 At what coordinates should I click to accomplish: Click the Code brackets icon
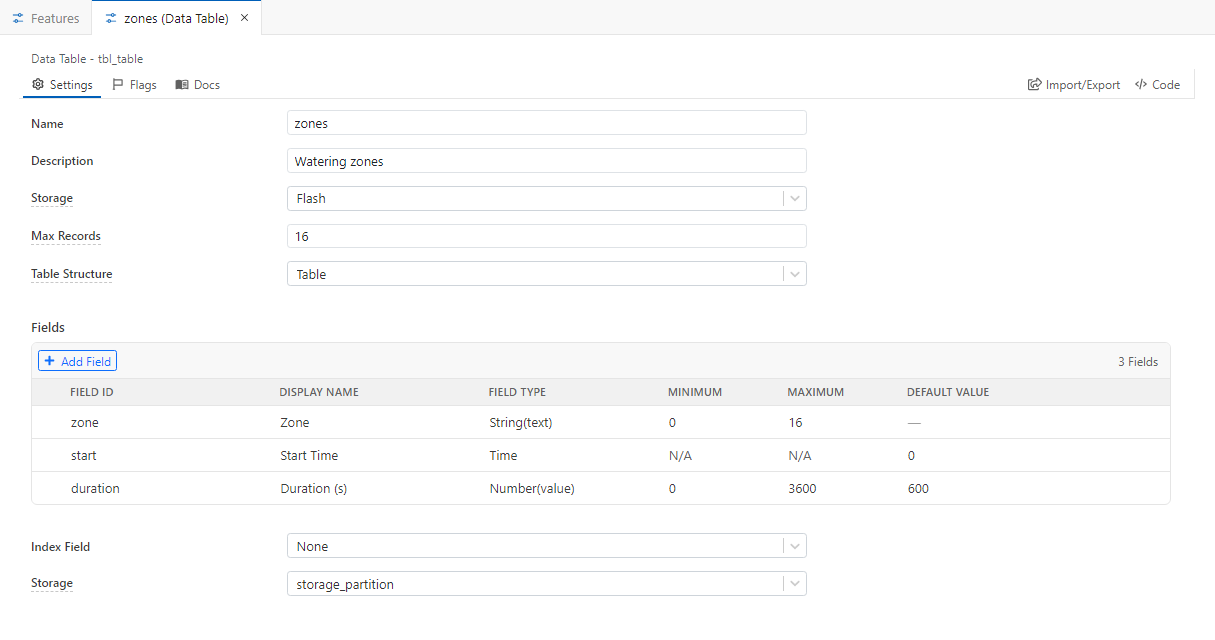[1141, 85]
